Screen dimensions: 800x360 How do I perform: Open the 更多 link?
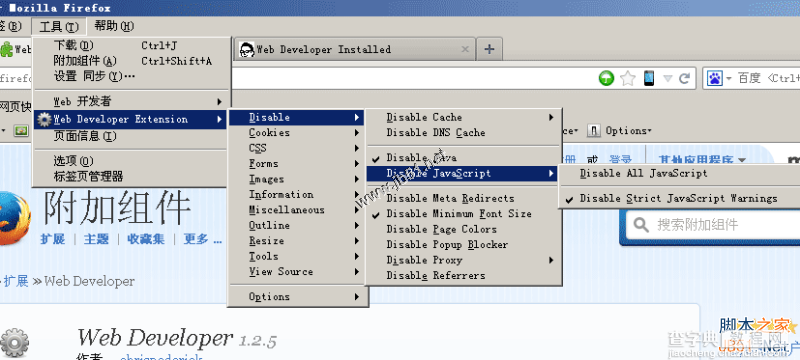pyautogui.click(x=203, y=239)
